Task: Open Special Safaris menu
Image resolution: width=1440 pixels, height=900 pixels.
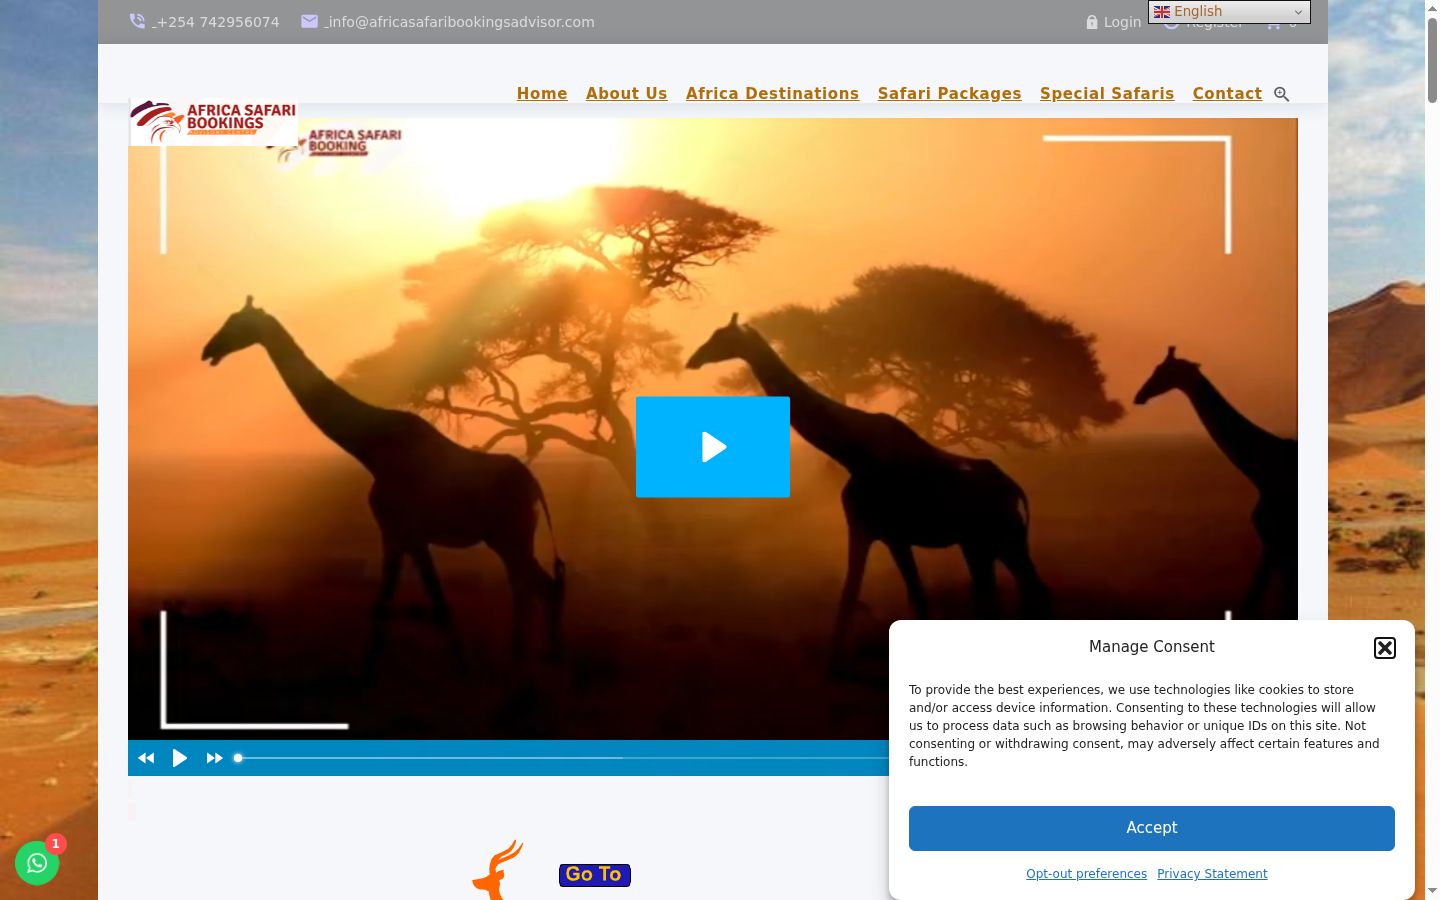Action: coord(1107,93)
